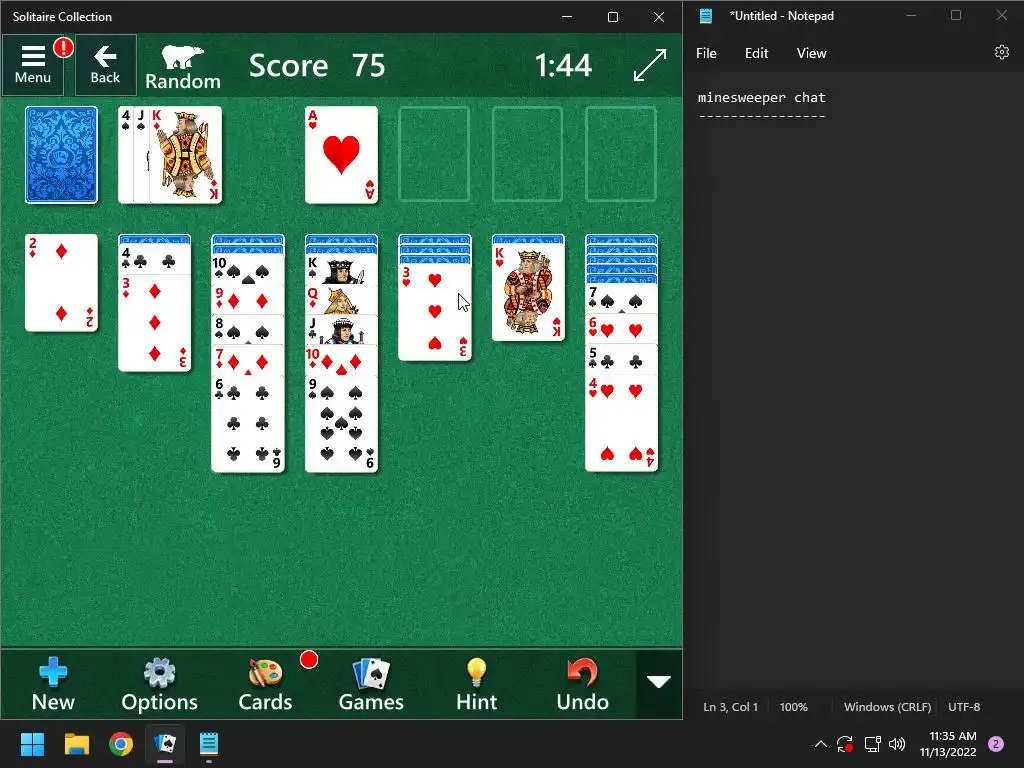Click the fourth empty foundation slot
1024x768 pixels.
coord(621,155)
